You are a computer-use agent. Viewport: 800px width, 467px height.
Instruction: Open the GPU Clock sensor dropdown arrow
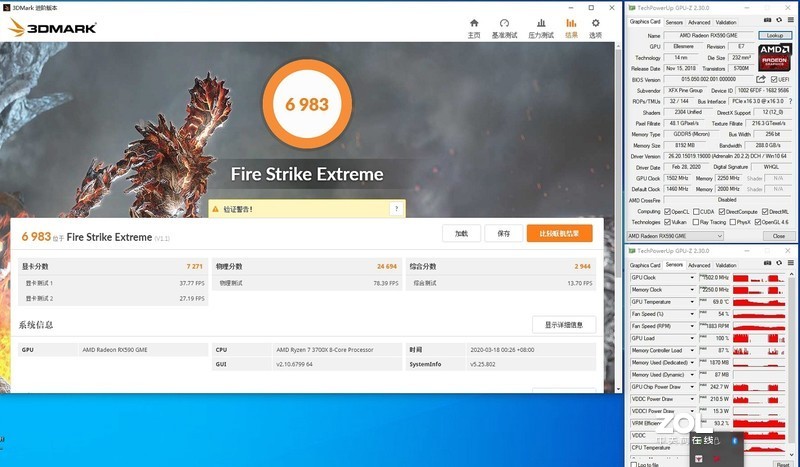pos(692,278)
